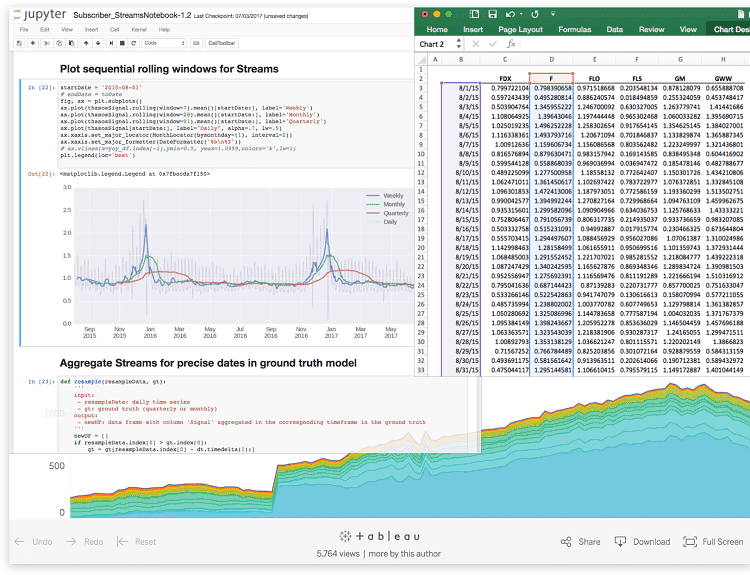This screenshot has height=575, width=750.
Task: Open the Page Layout ribbon tab
Action: (519, 30)
